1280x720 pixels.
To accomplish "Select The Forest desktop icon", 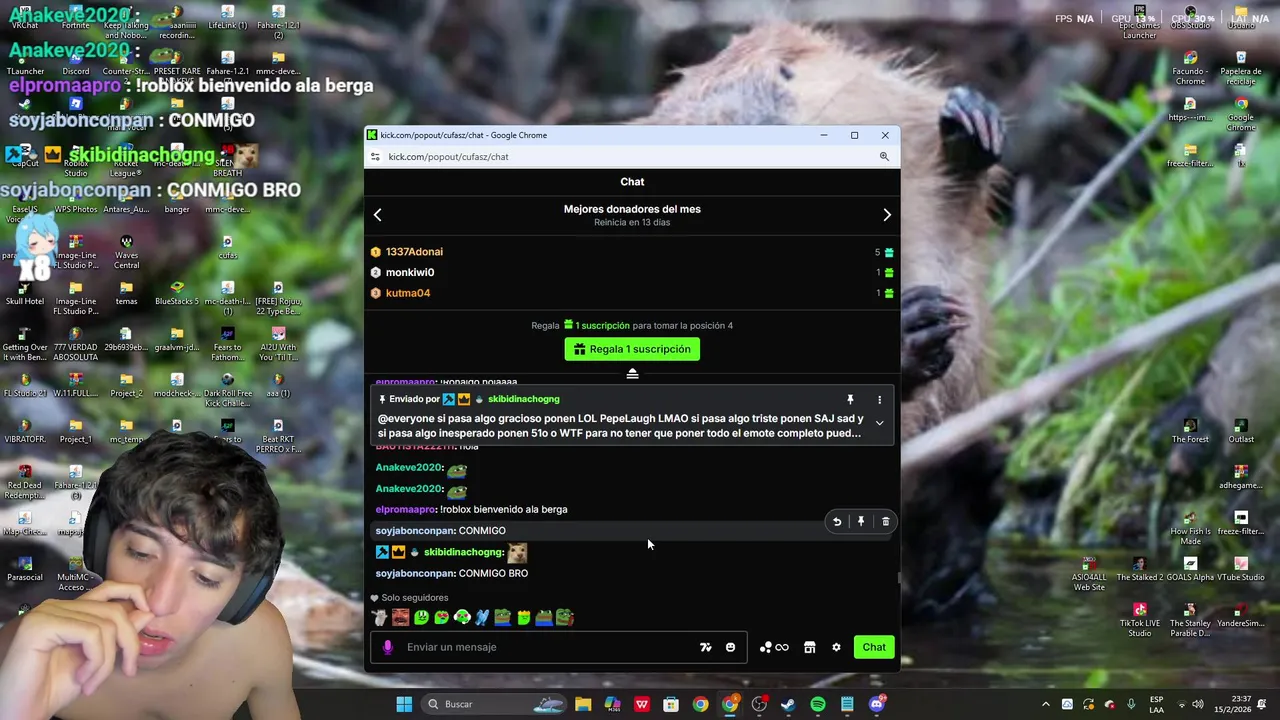I will (x=1190, y=431).
